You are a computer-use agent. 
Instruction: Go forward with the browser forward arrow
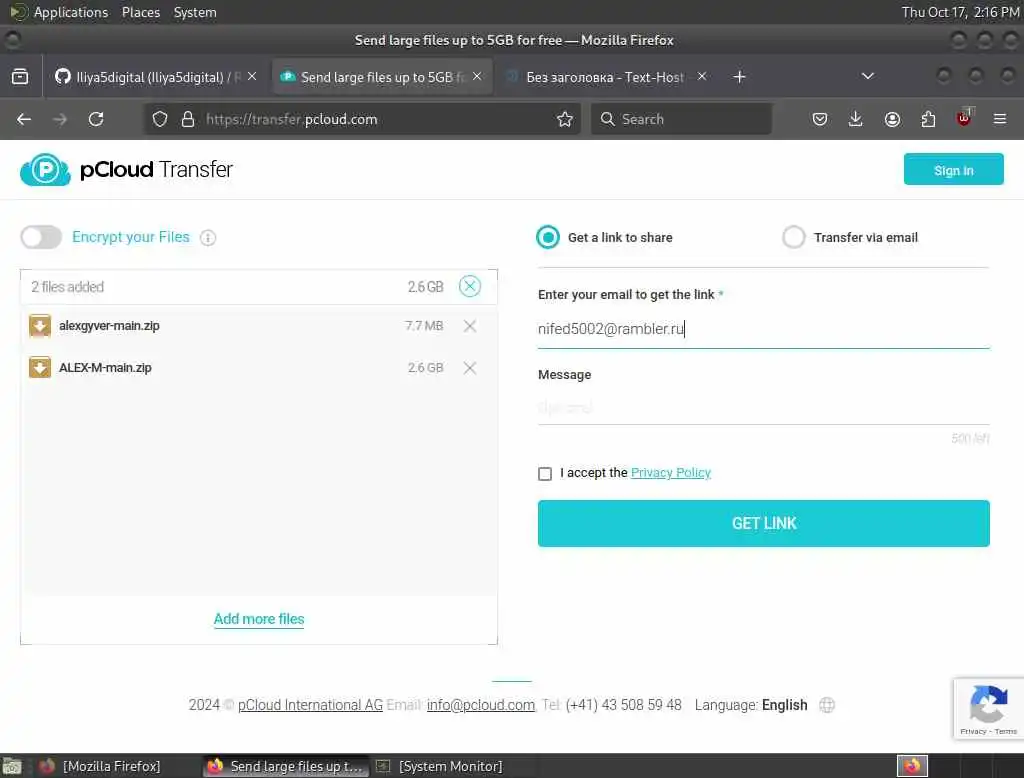coord(60,119)
